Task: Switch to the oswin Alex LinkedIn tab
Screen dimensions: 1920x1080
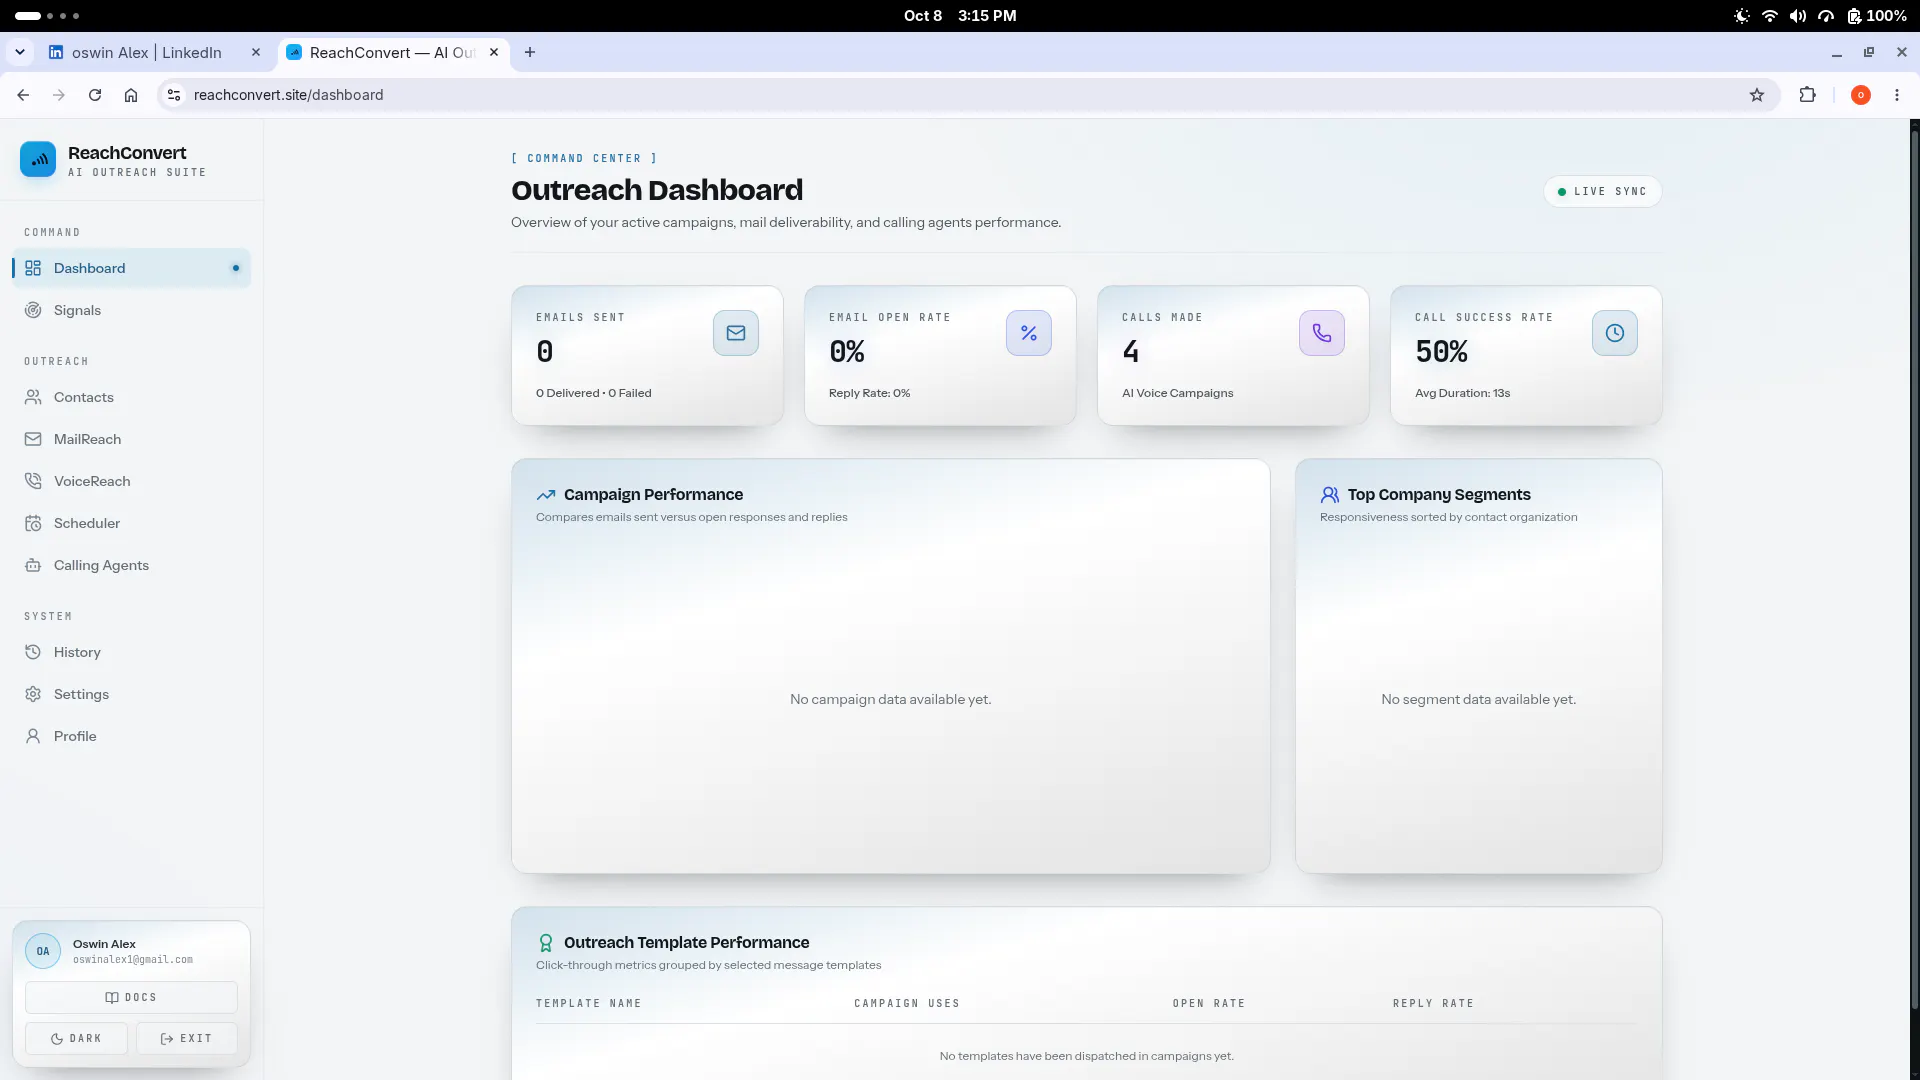Action: (145, 52)
